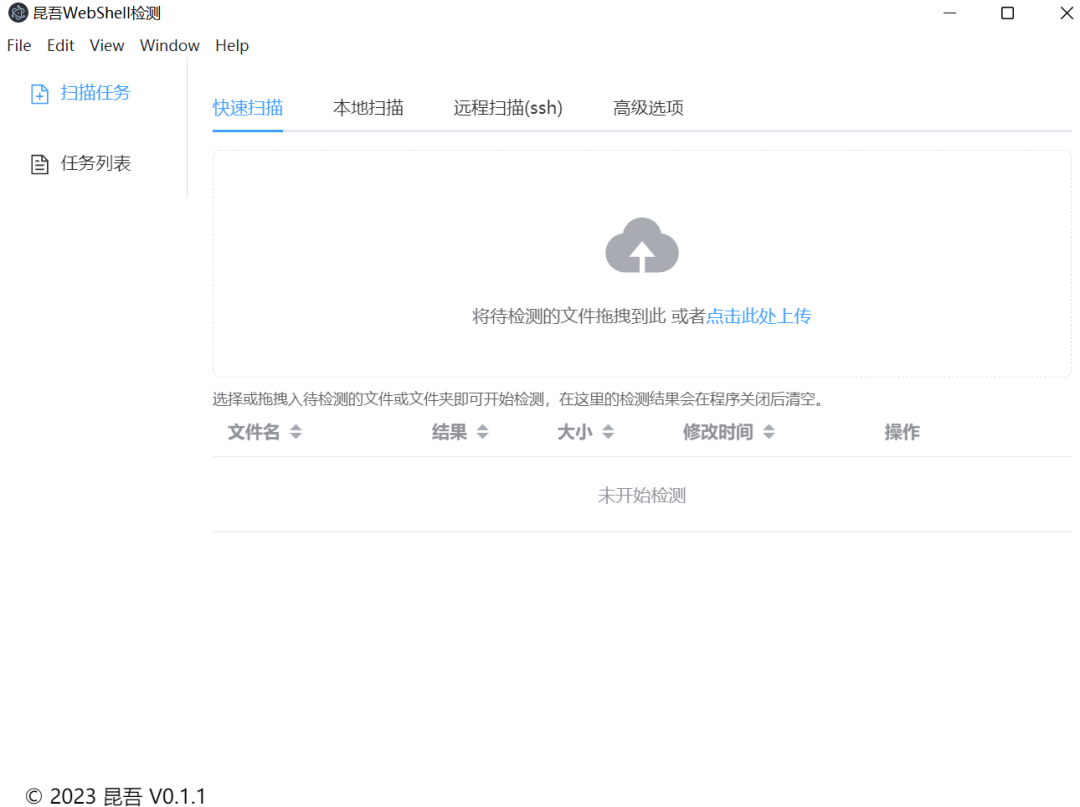The width and height of the screenshot is (1080, 807).
Task: Select the 高级选项 tab
Action: click(647, 108)
